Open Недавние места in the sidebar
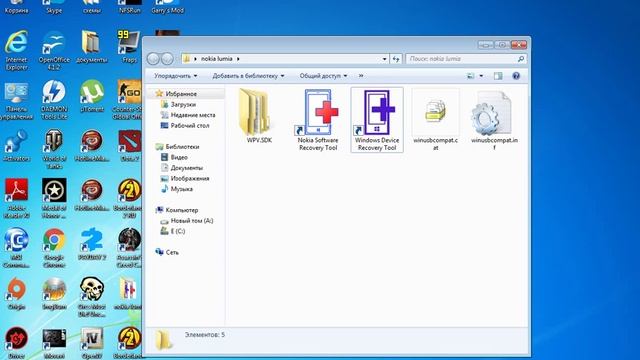The image size is (640, 360). (x=193, y=115)
